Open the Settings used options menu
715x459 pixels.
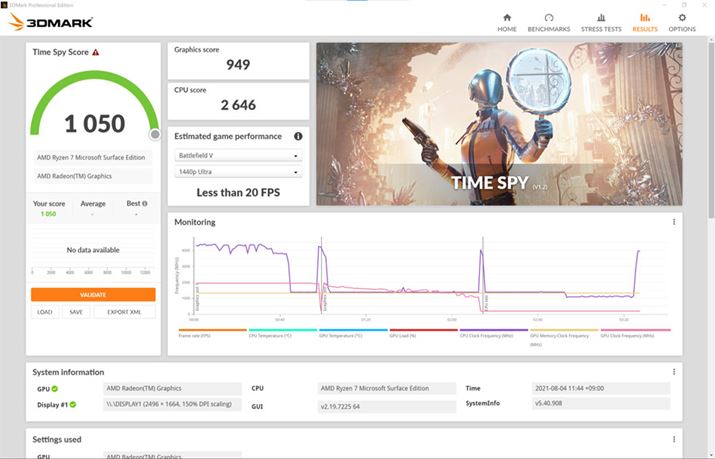674,439
